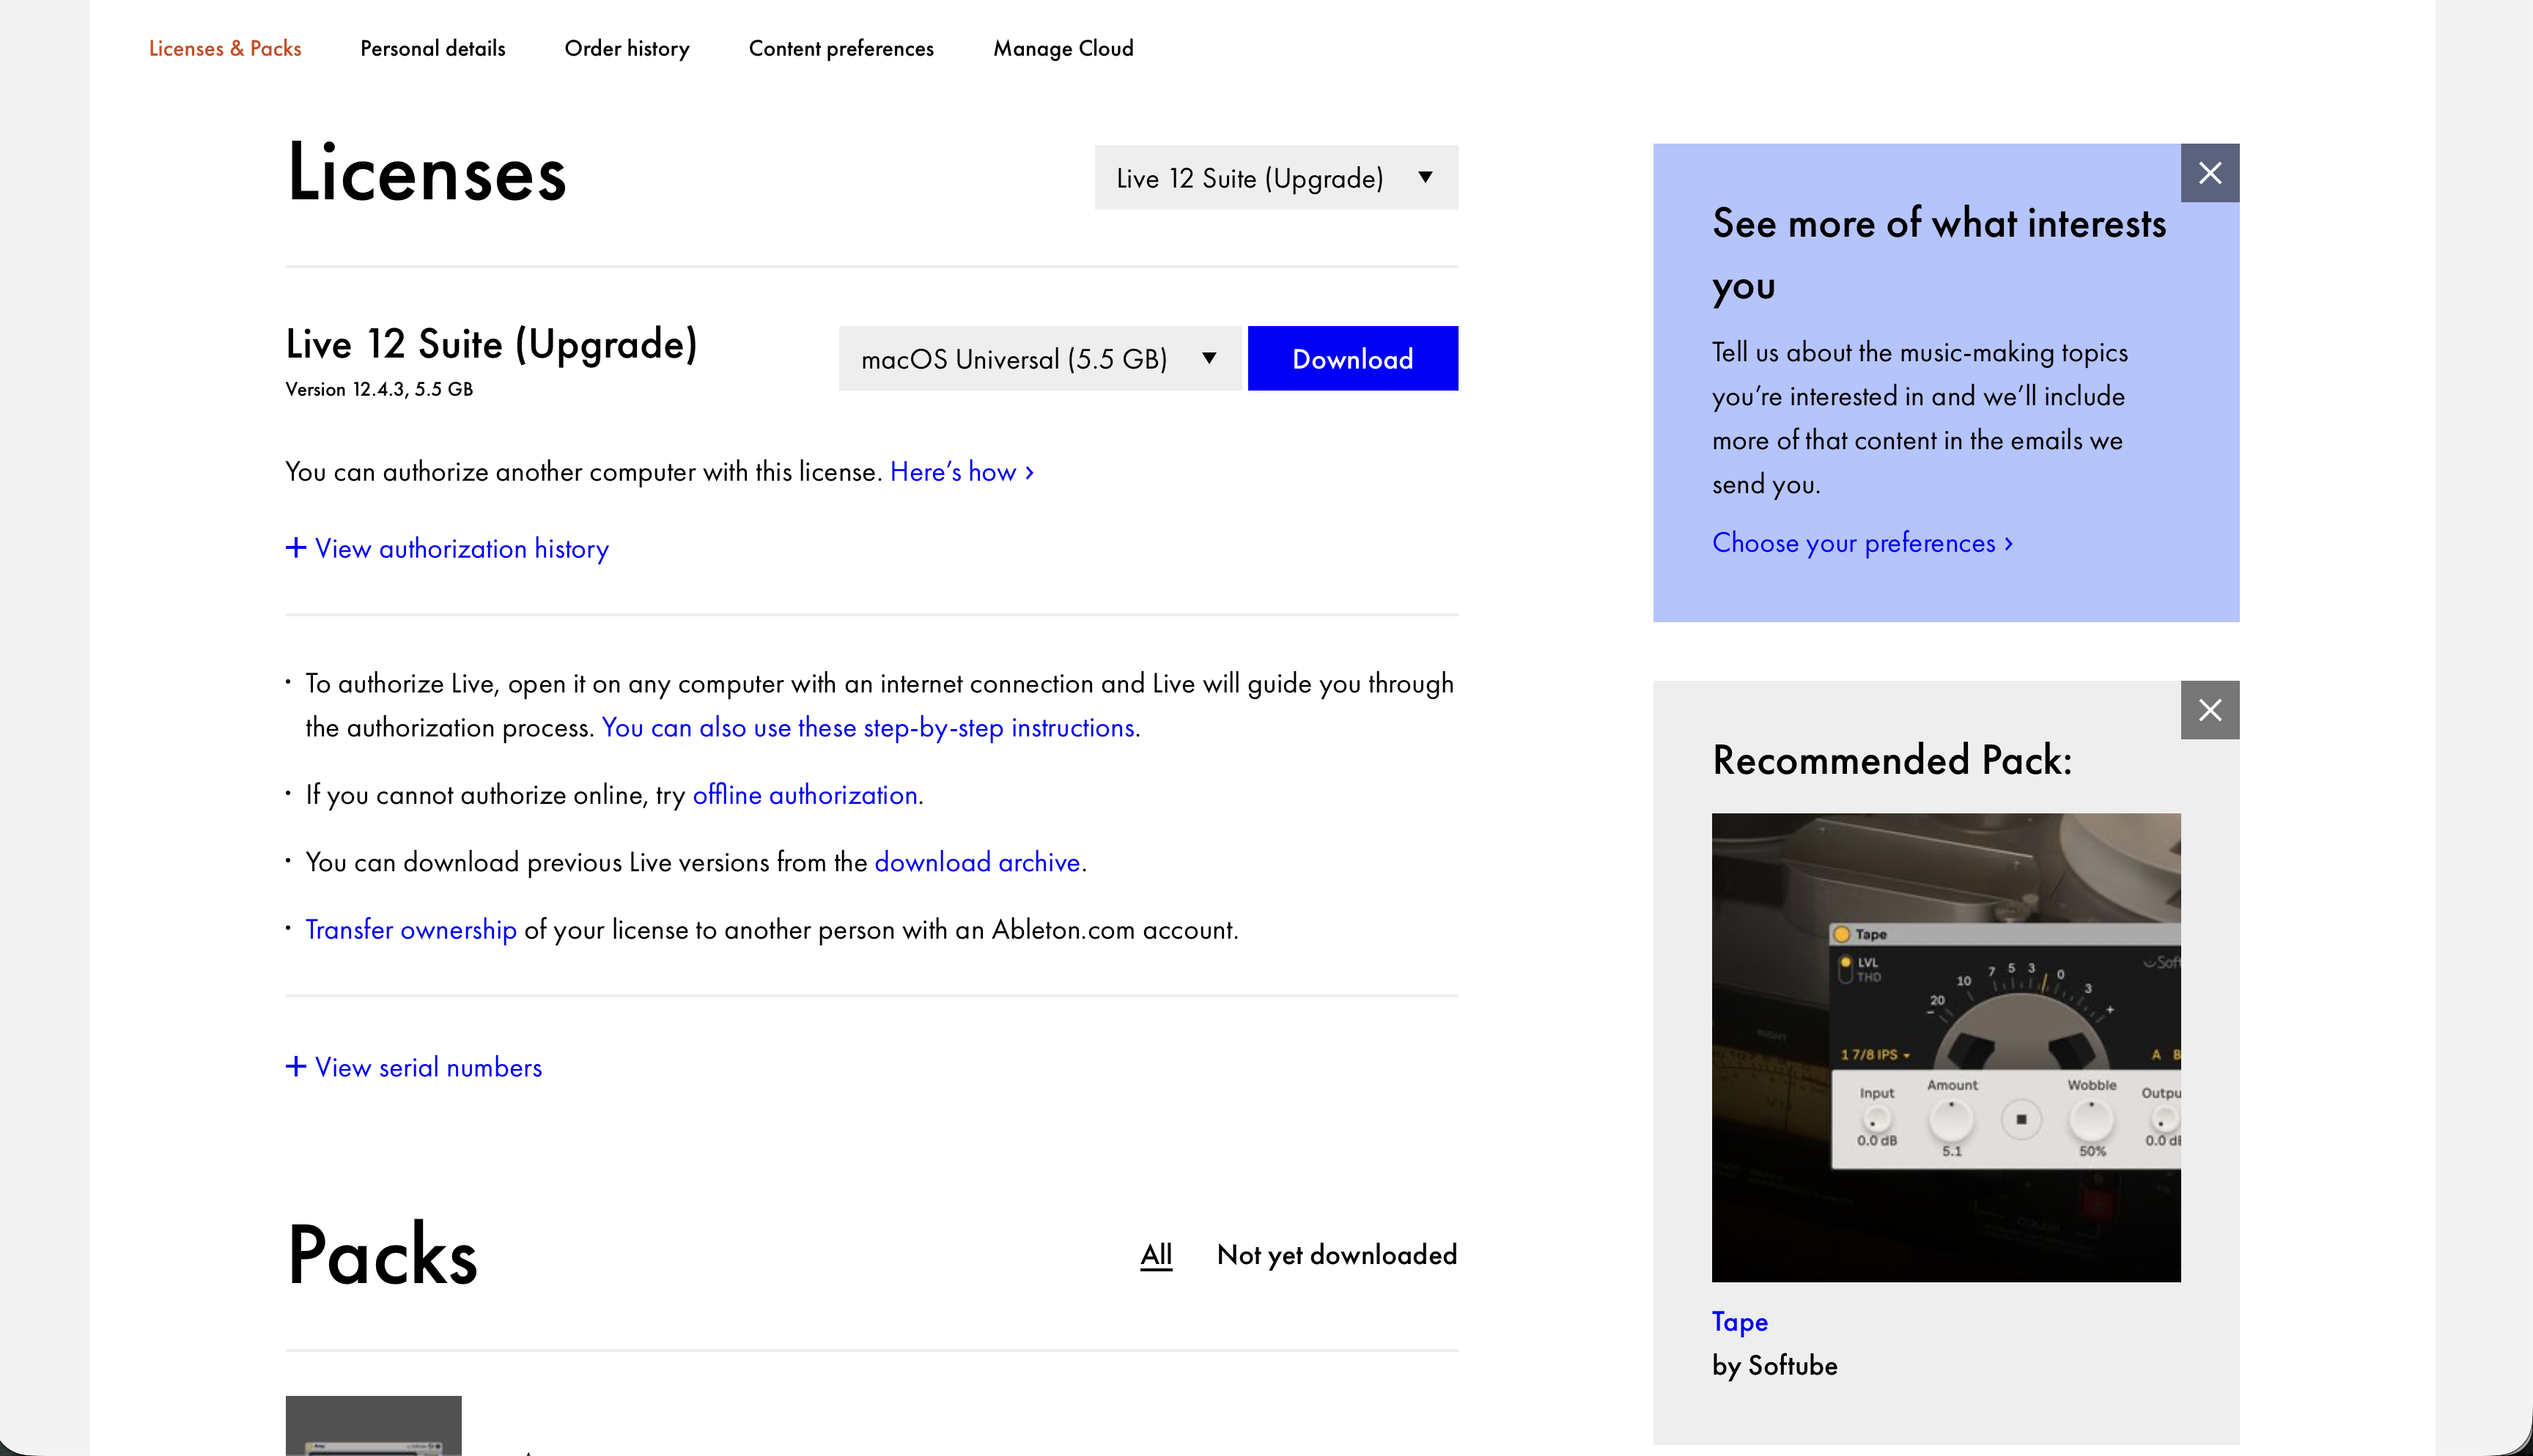
Task: Dismiss the Recommended Pack panel
Action: click(x=2209, y=710)
